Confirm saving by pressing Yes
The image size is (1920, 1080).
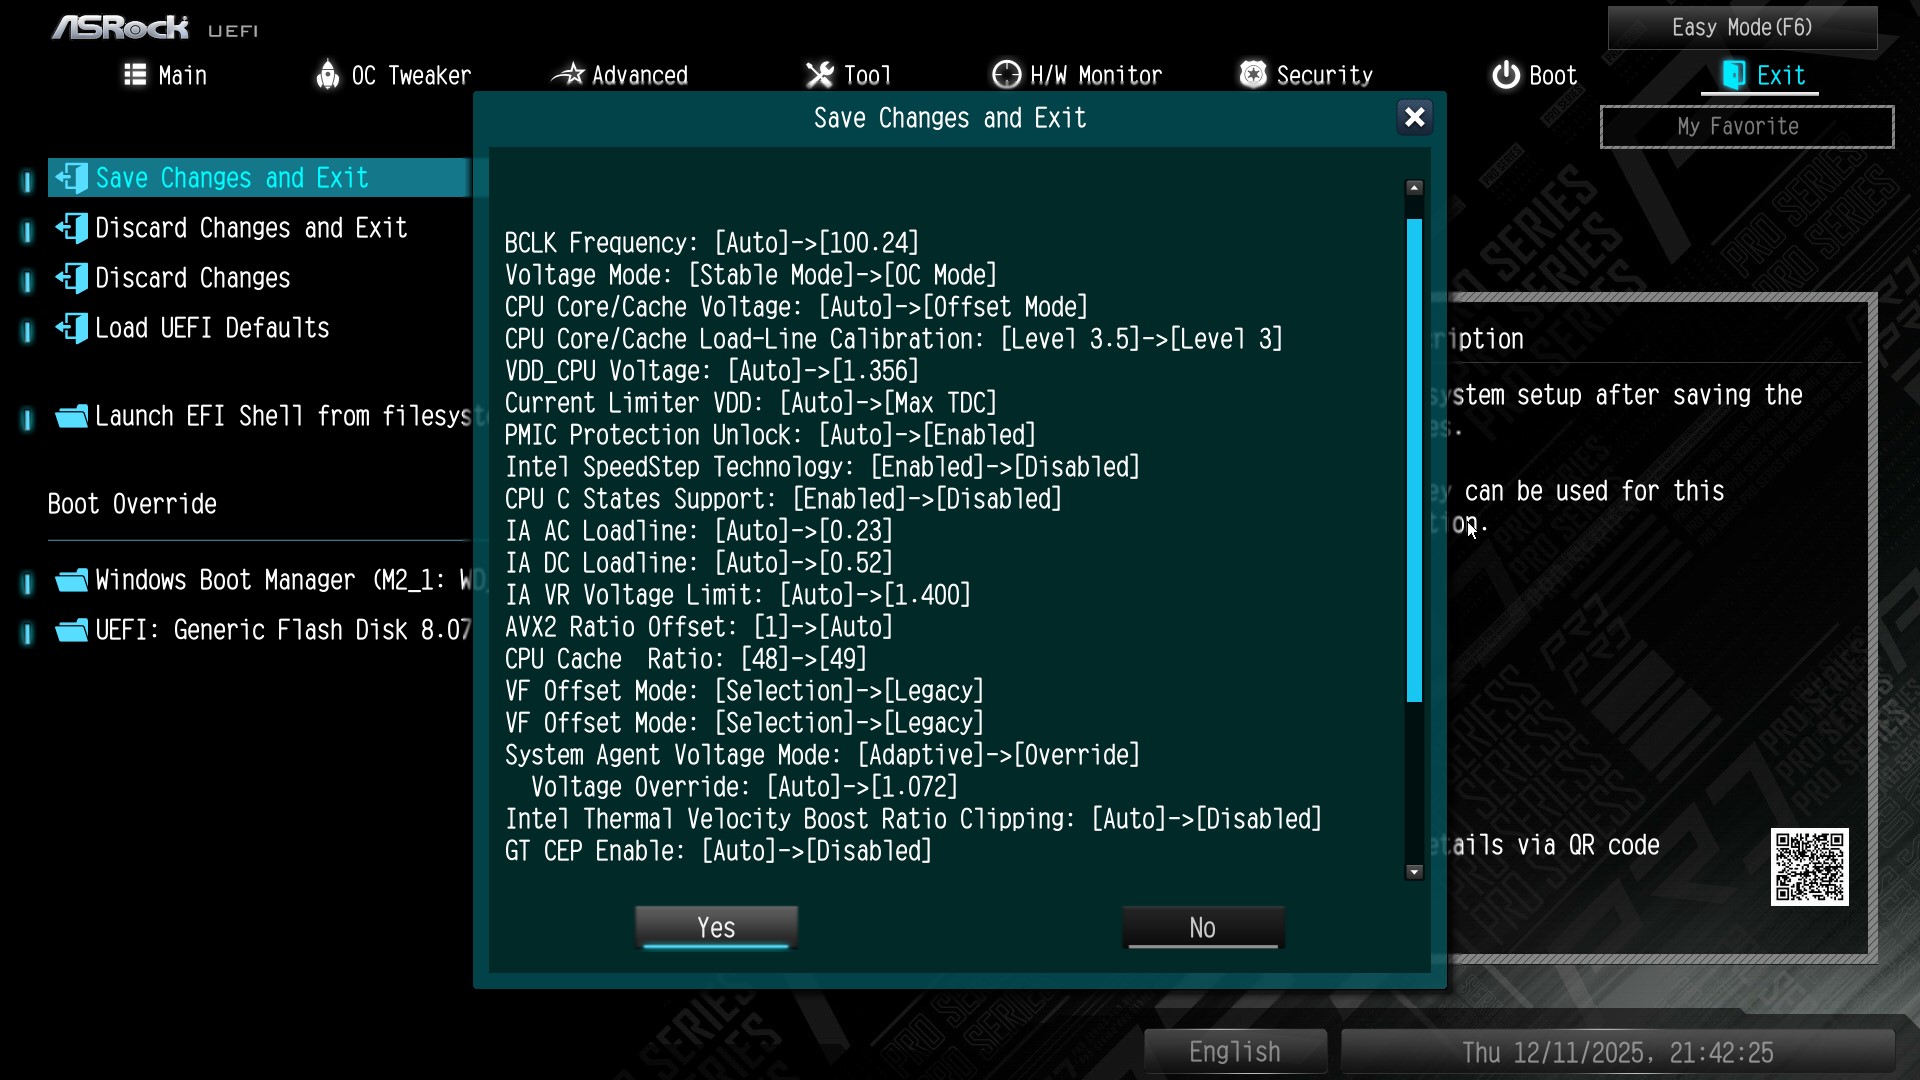tap(716, 928)
